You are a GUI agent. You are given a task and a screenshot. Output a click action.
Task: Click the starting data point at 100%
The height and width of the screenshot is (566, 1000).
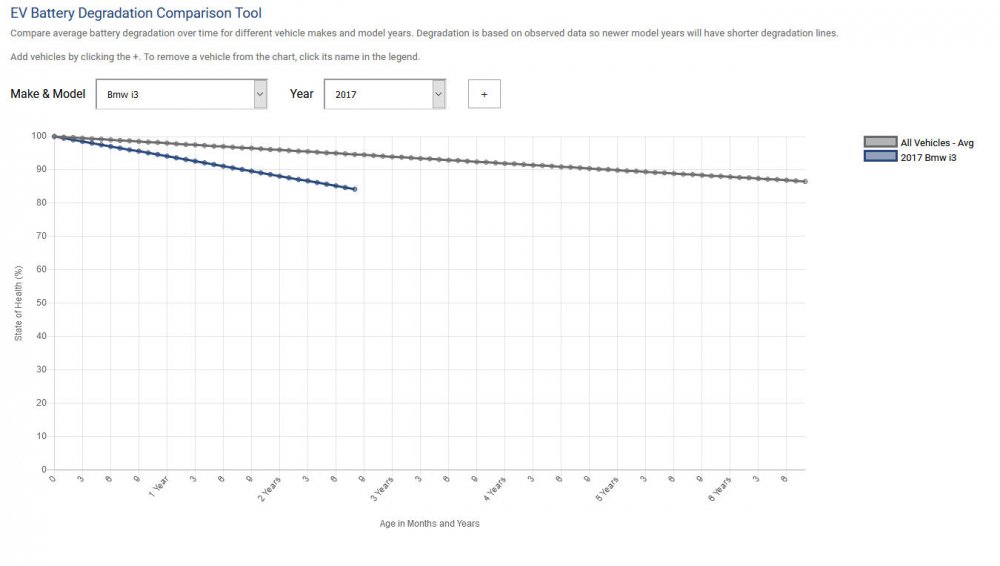54,136
